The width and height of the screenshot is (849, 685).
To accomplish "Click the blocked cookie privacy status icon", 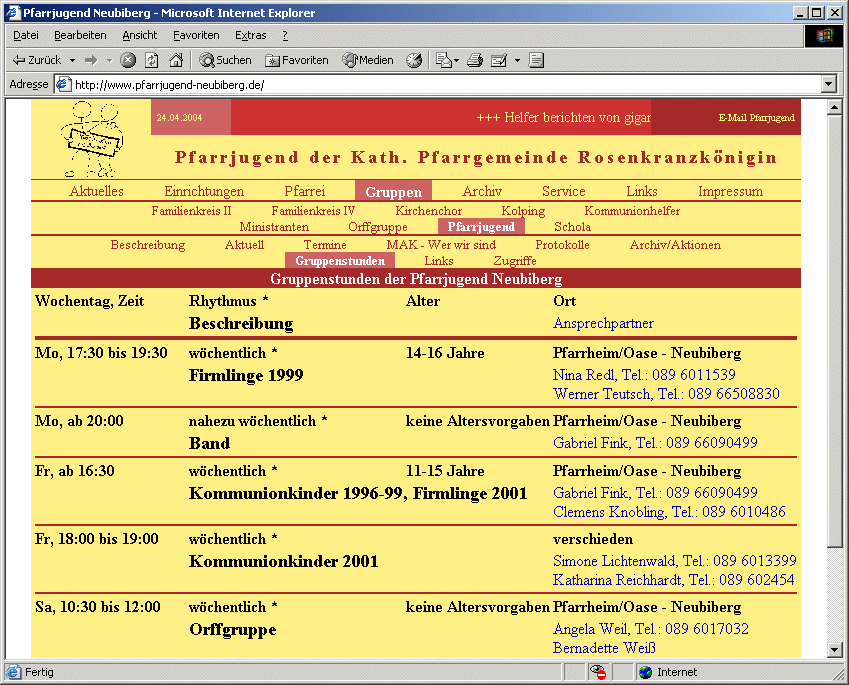I will click(598, 672).
